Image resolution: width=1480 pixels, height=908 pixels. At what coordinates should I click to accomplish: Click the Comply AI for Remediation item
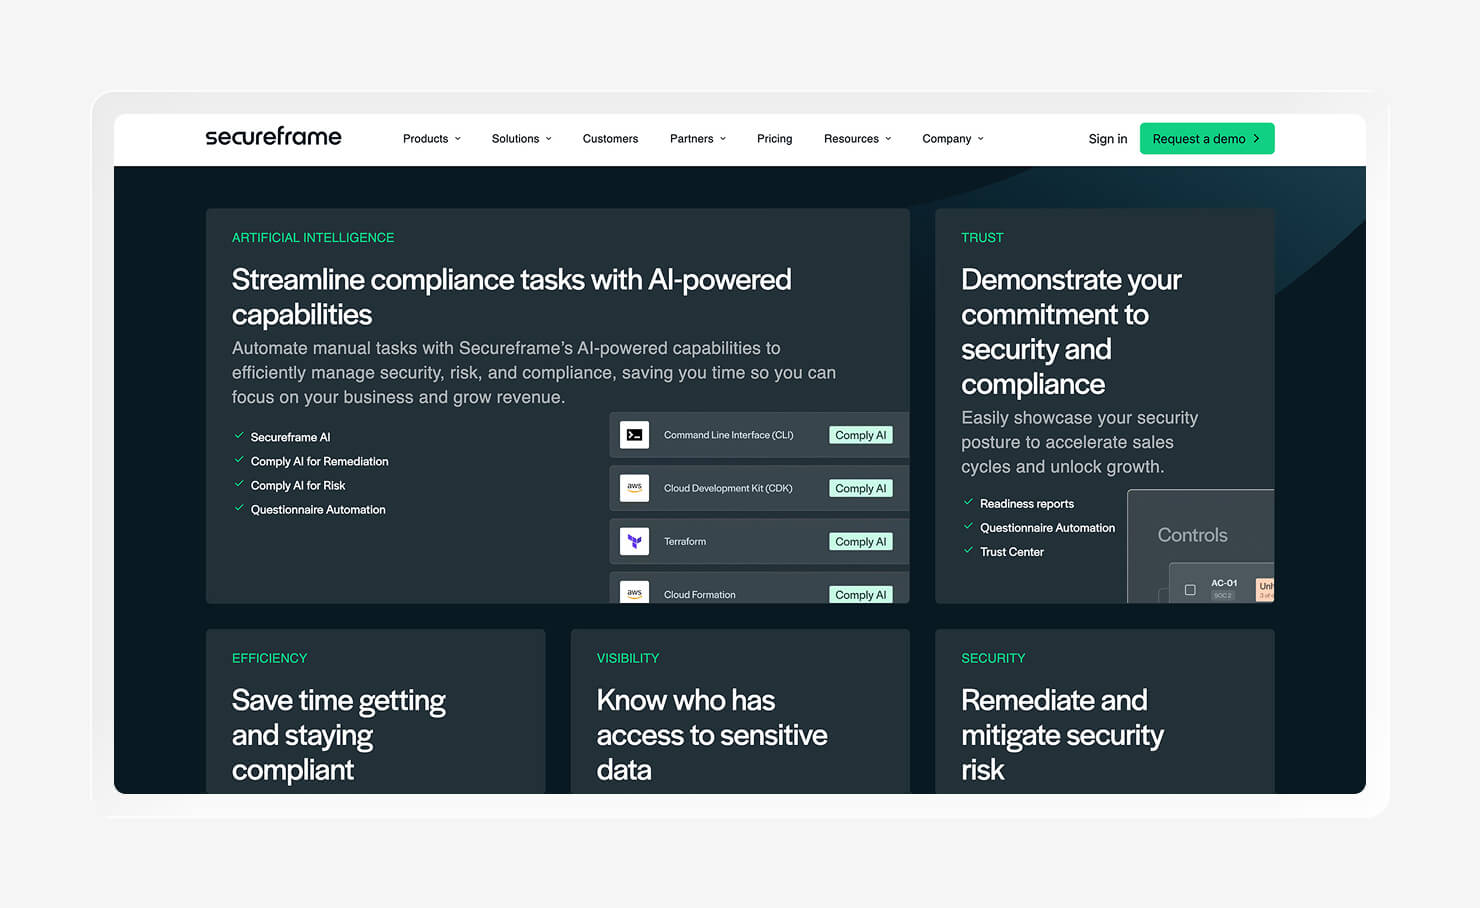(319, 461)
